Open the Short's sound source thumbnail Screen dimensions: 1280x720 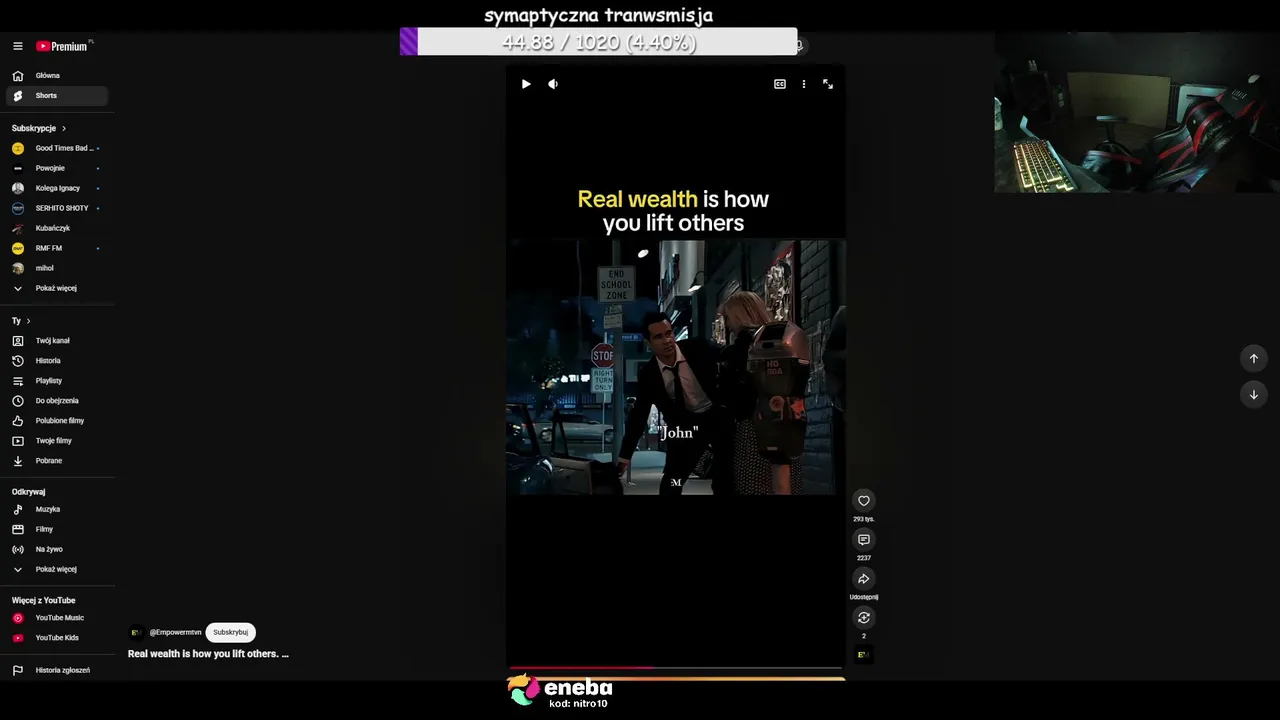[x=863, y=655]
